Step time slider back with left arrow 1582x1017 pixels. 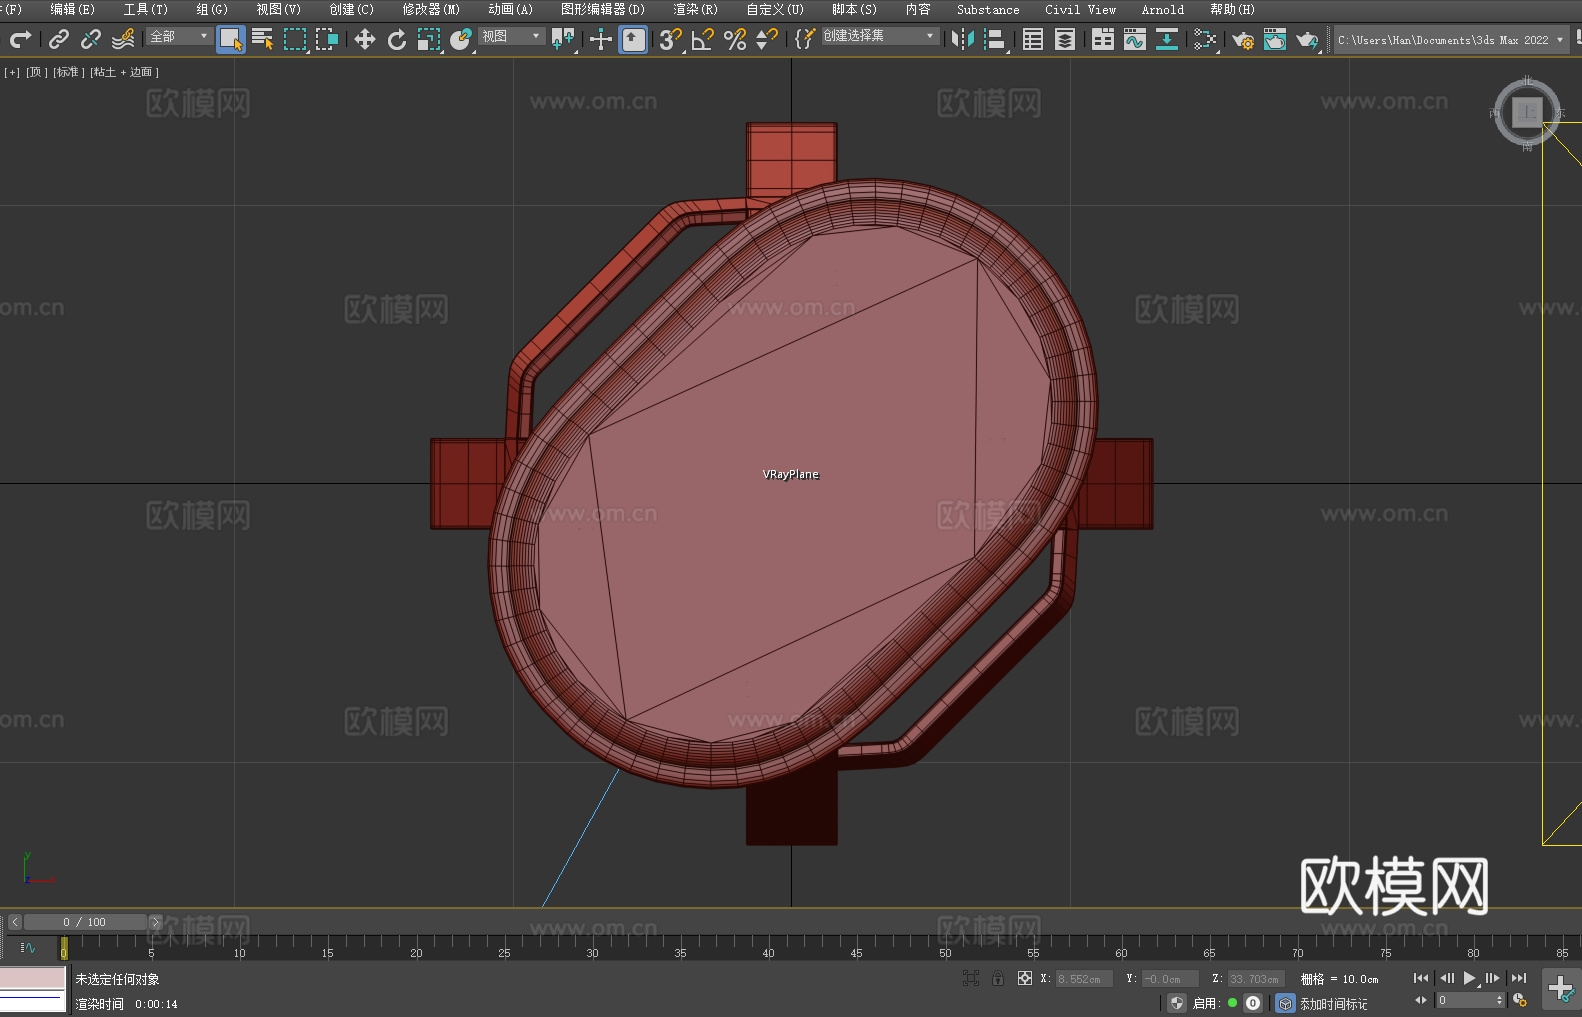(x=14, y=922)
